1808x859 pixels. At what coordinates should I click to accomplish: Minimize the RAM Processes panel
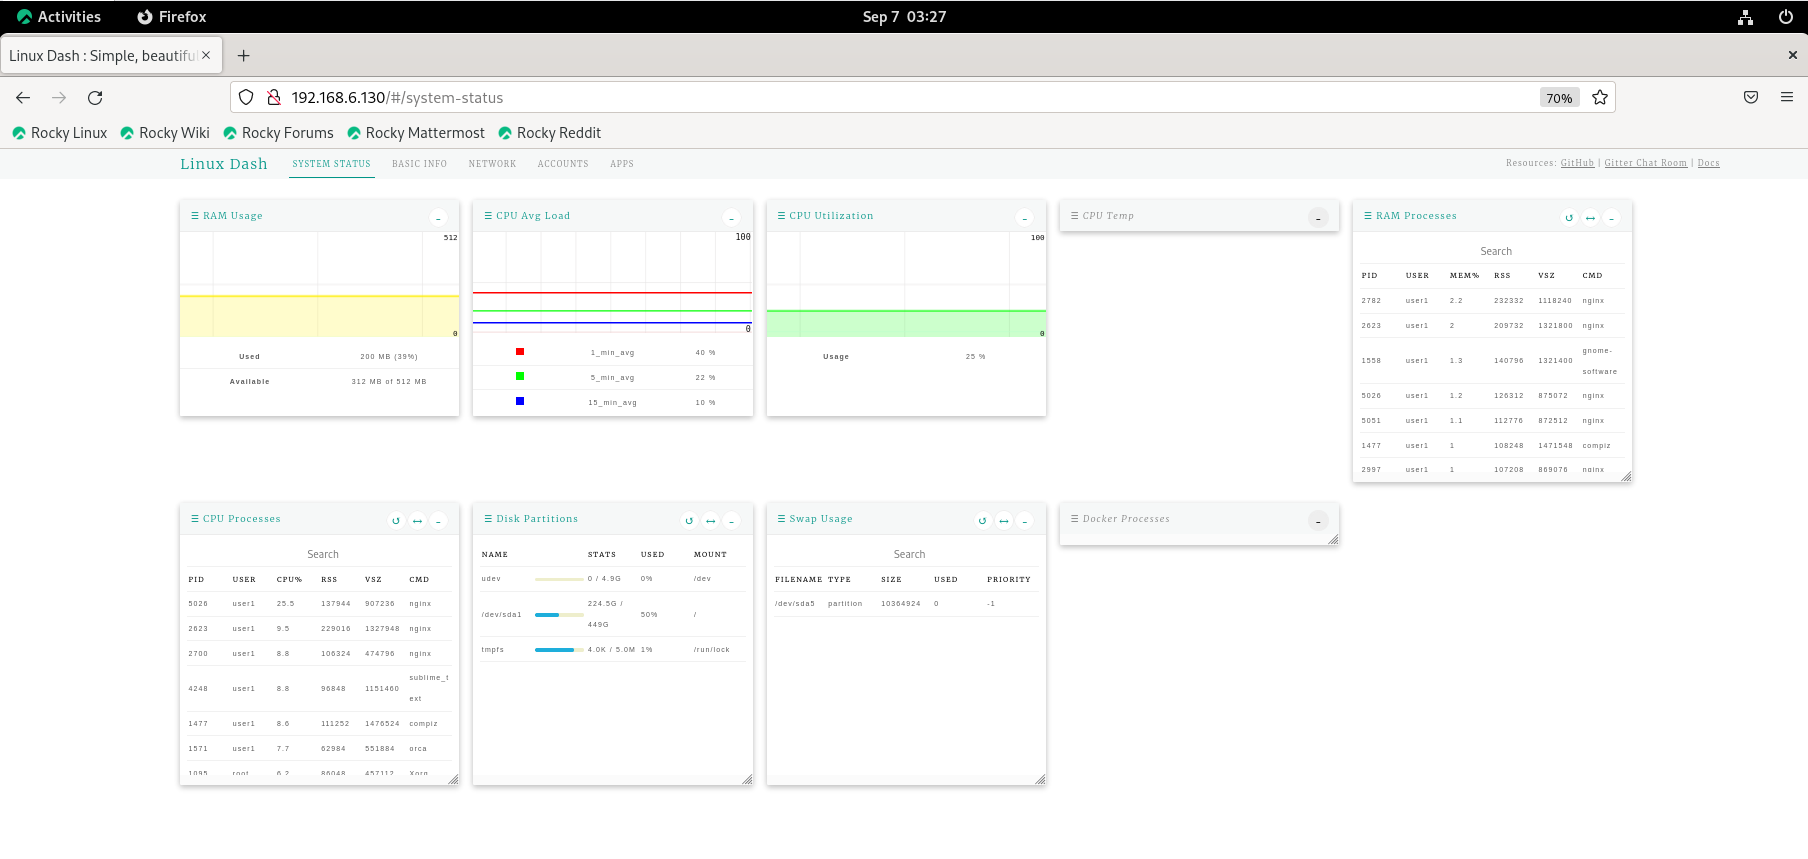pyautogui.click(x=1611, y=217)
